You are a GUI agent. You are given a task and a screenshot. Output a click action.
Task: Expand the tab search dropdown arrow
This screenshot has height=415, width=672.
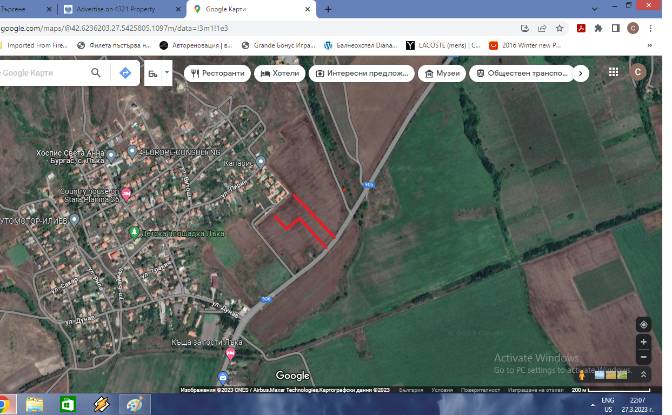tap(594, 9)
